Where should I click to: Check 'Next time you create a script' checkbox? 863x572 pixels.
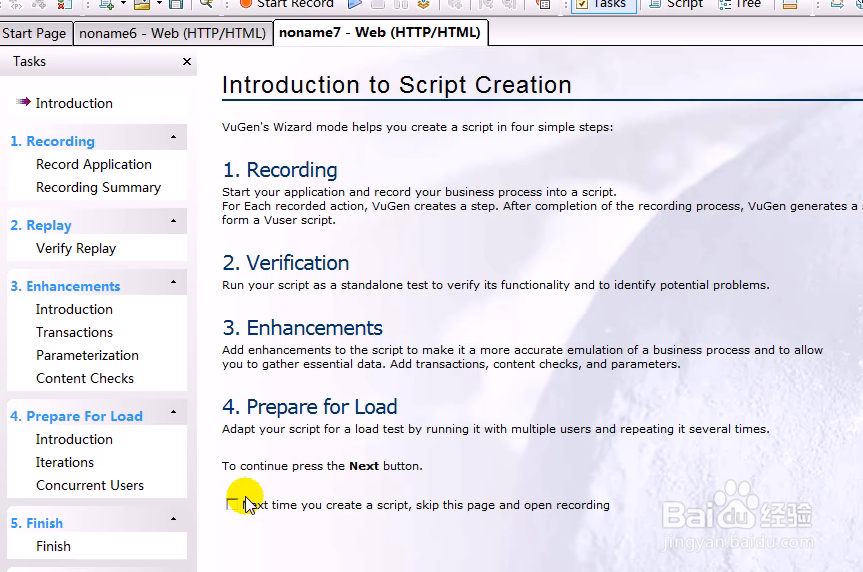232,504
